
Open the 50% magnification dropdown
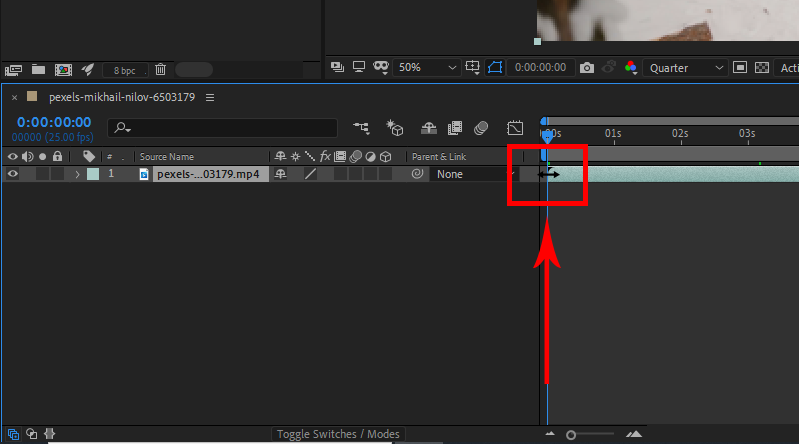pos(428,68)
